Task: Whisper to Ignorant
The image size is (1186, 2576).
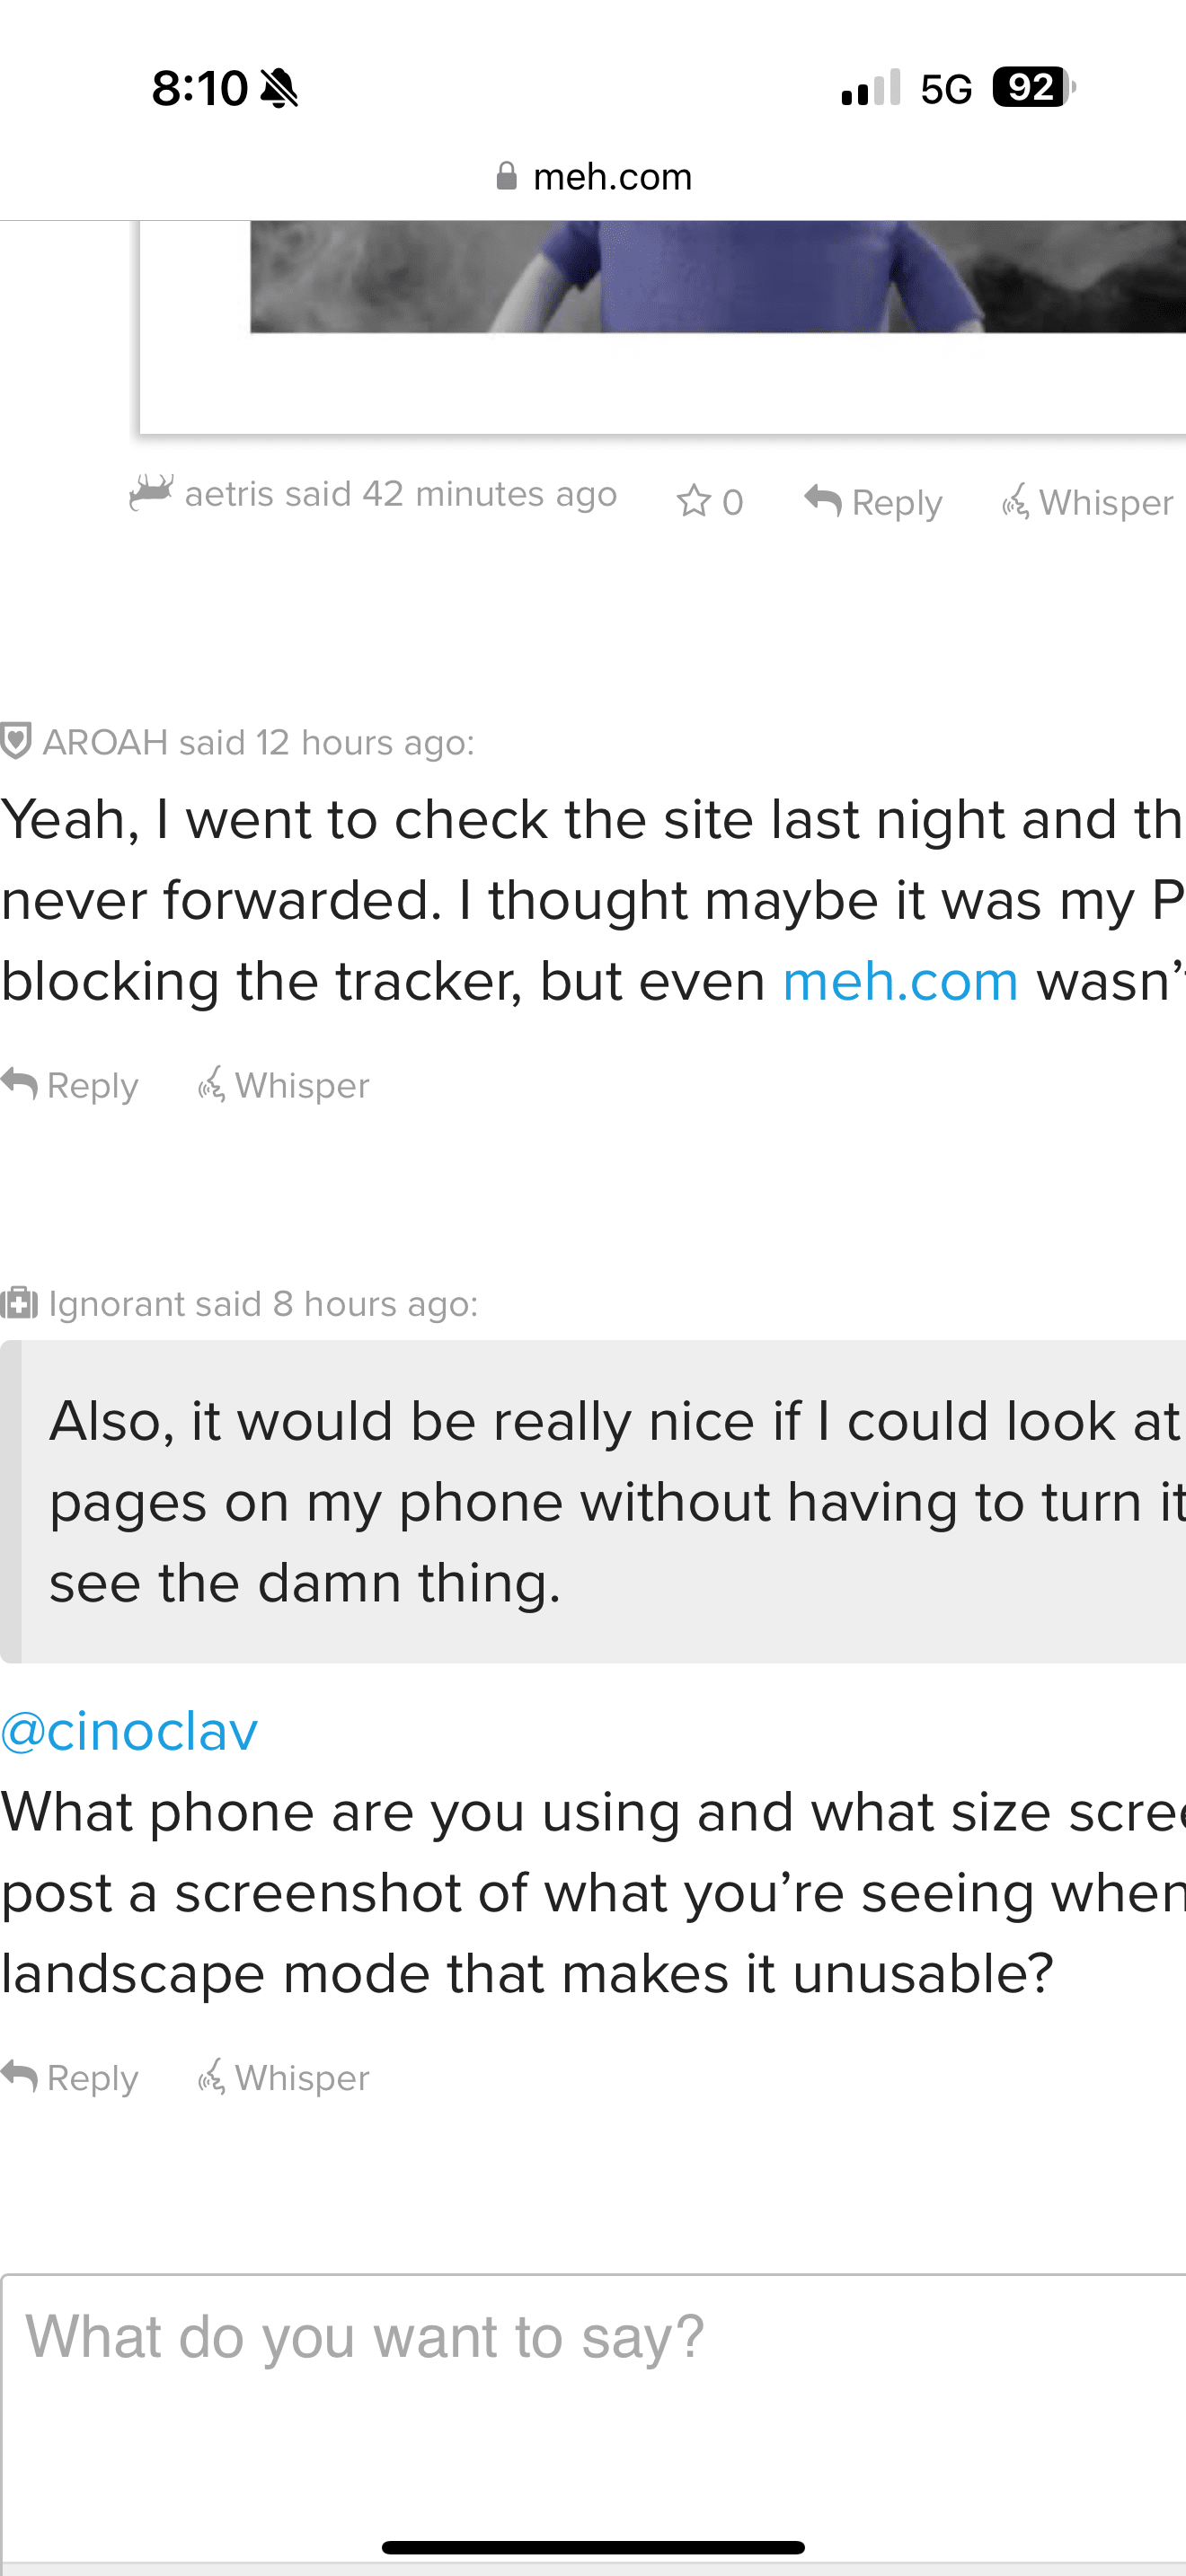Action: [x=284, y=2078]
